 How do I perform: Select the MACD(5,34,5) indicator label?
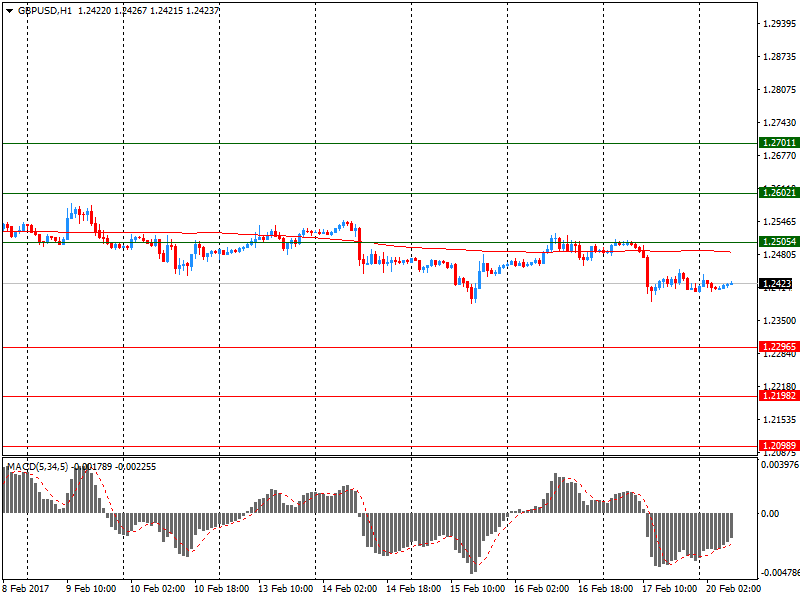pyautogui.click(x=37, y=467)
